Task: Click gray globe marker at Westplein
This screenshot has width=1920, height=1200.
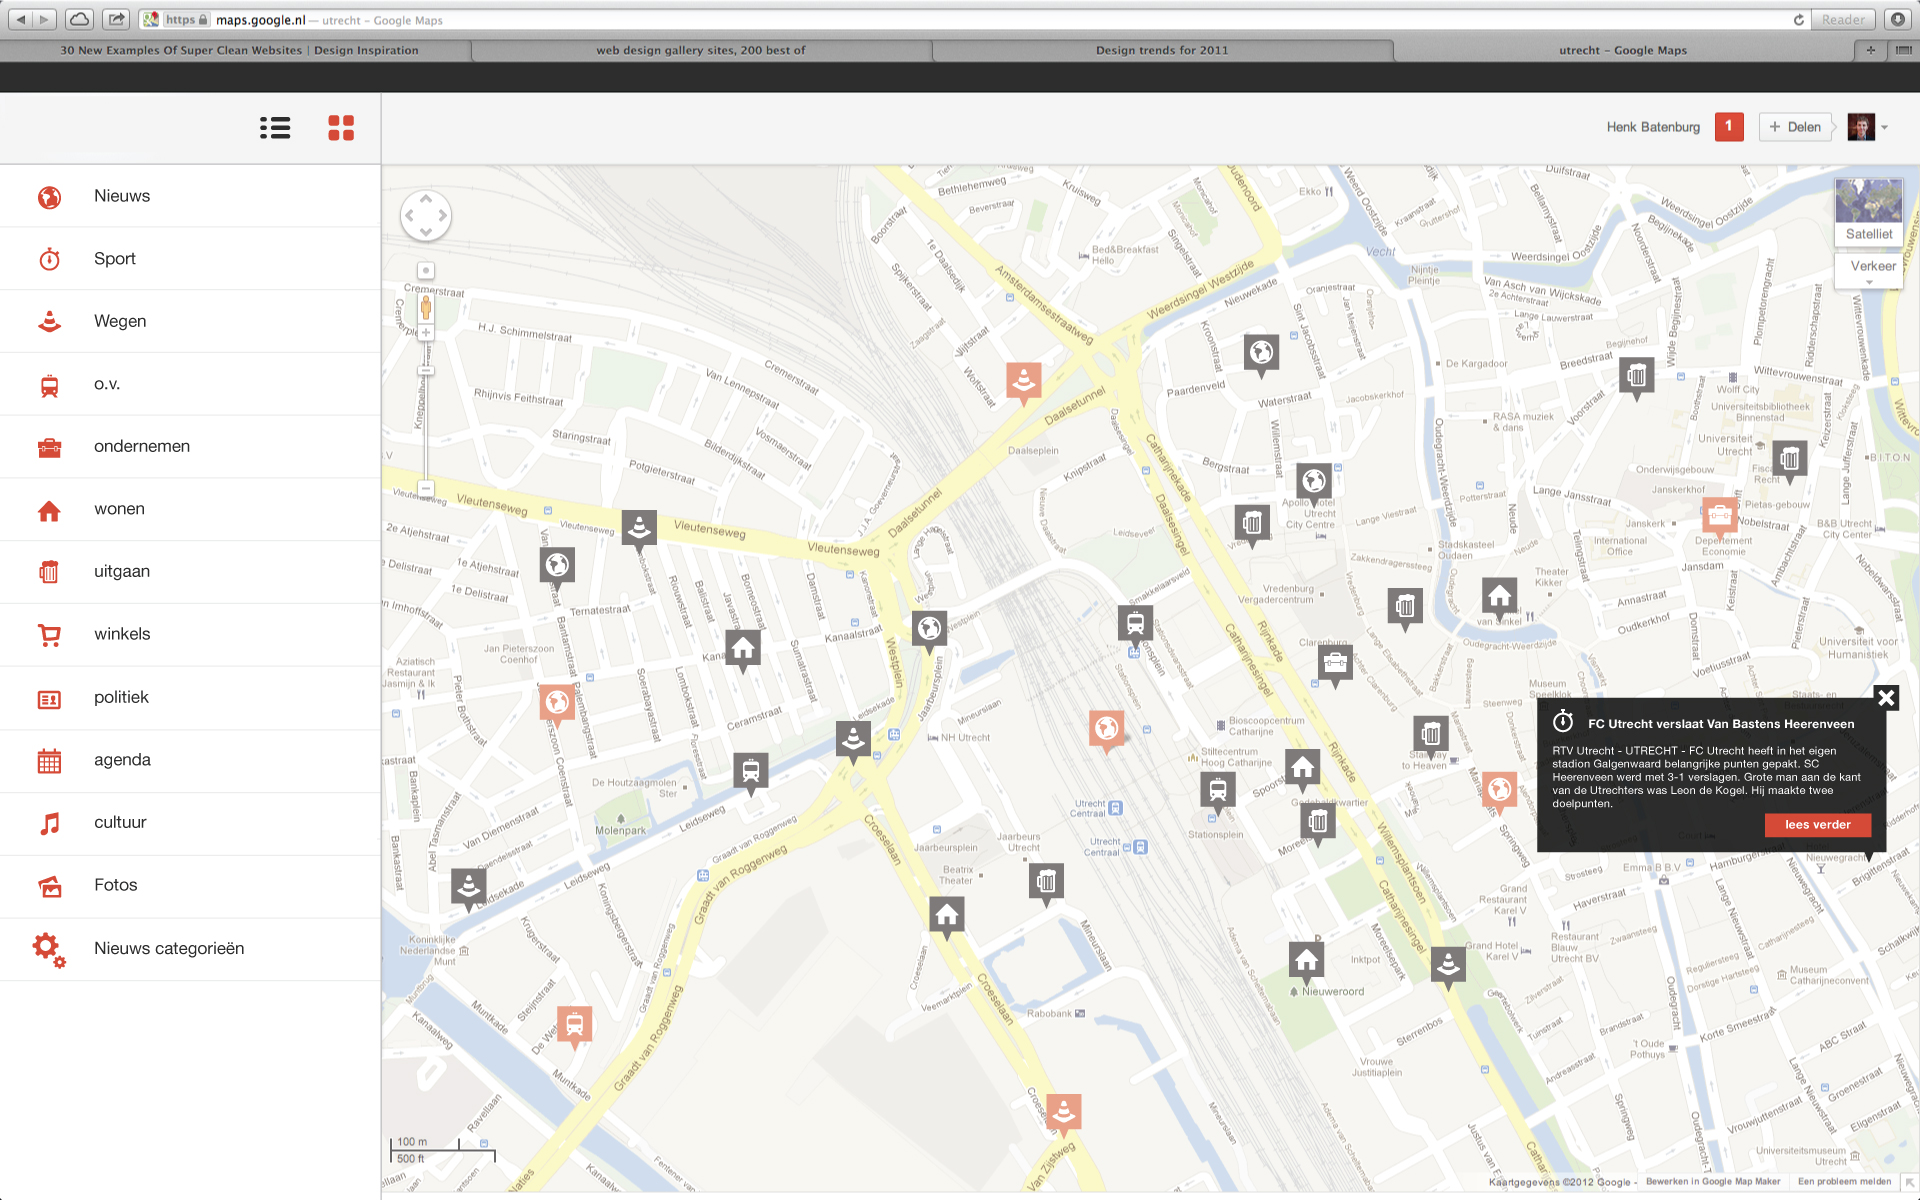Action: click(929, 631)
